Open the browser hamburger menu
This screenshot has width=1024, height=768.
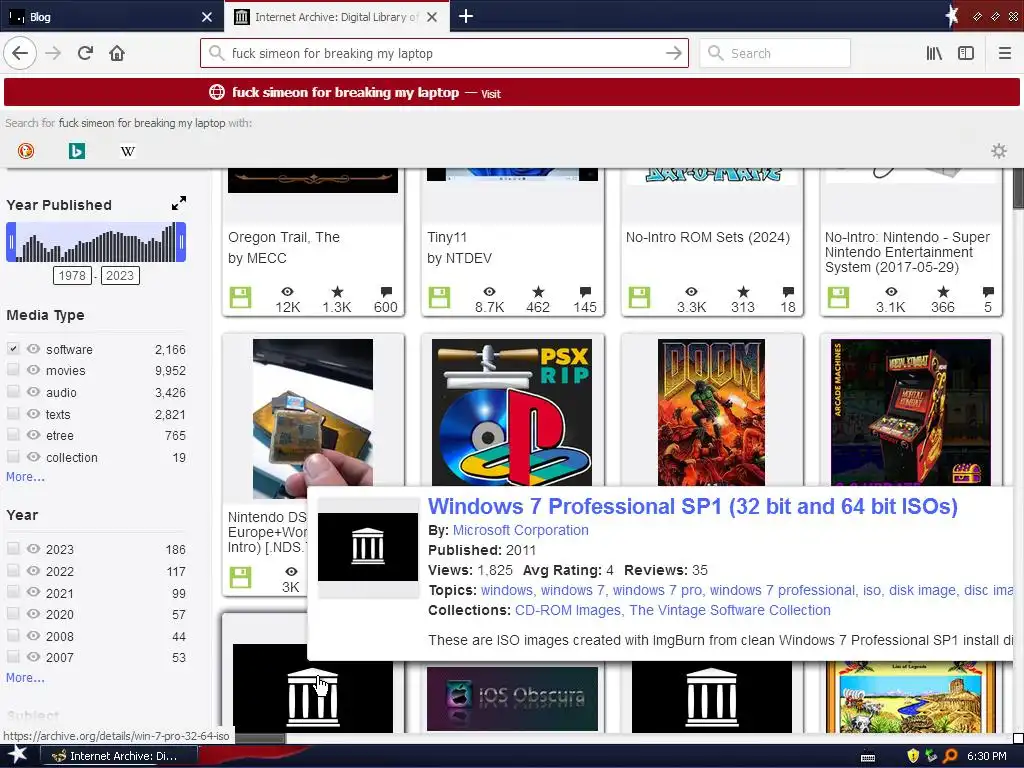pos(1004,54)
